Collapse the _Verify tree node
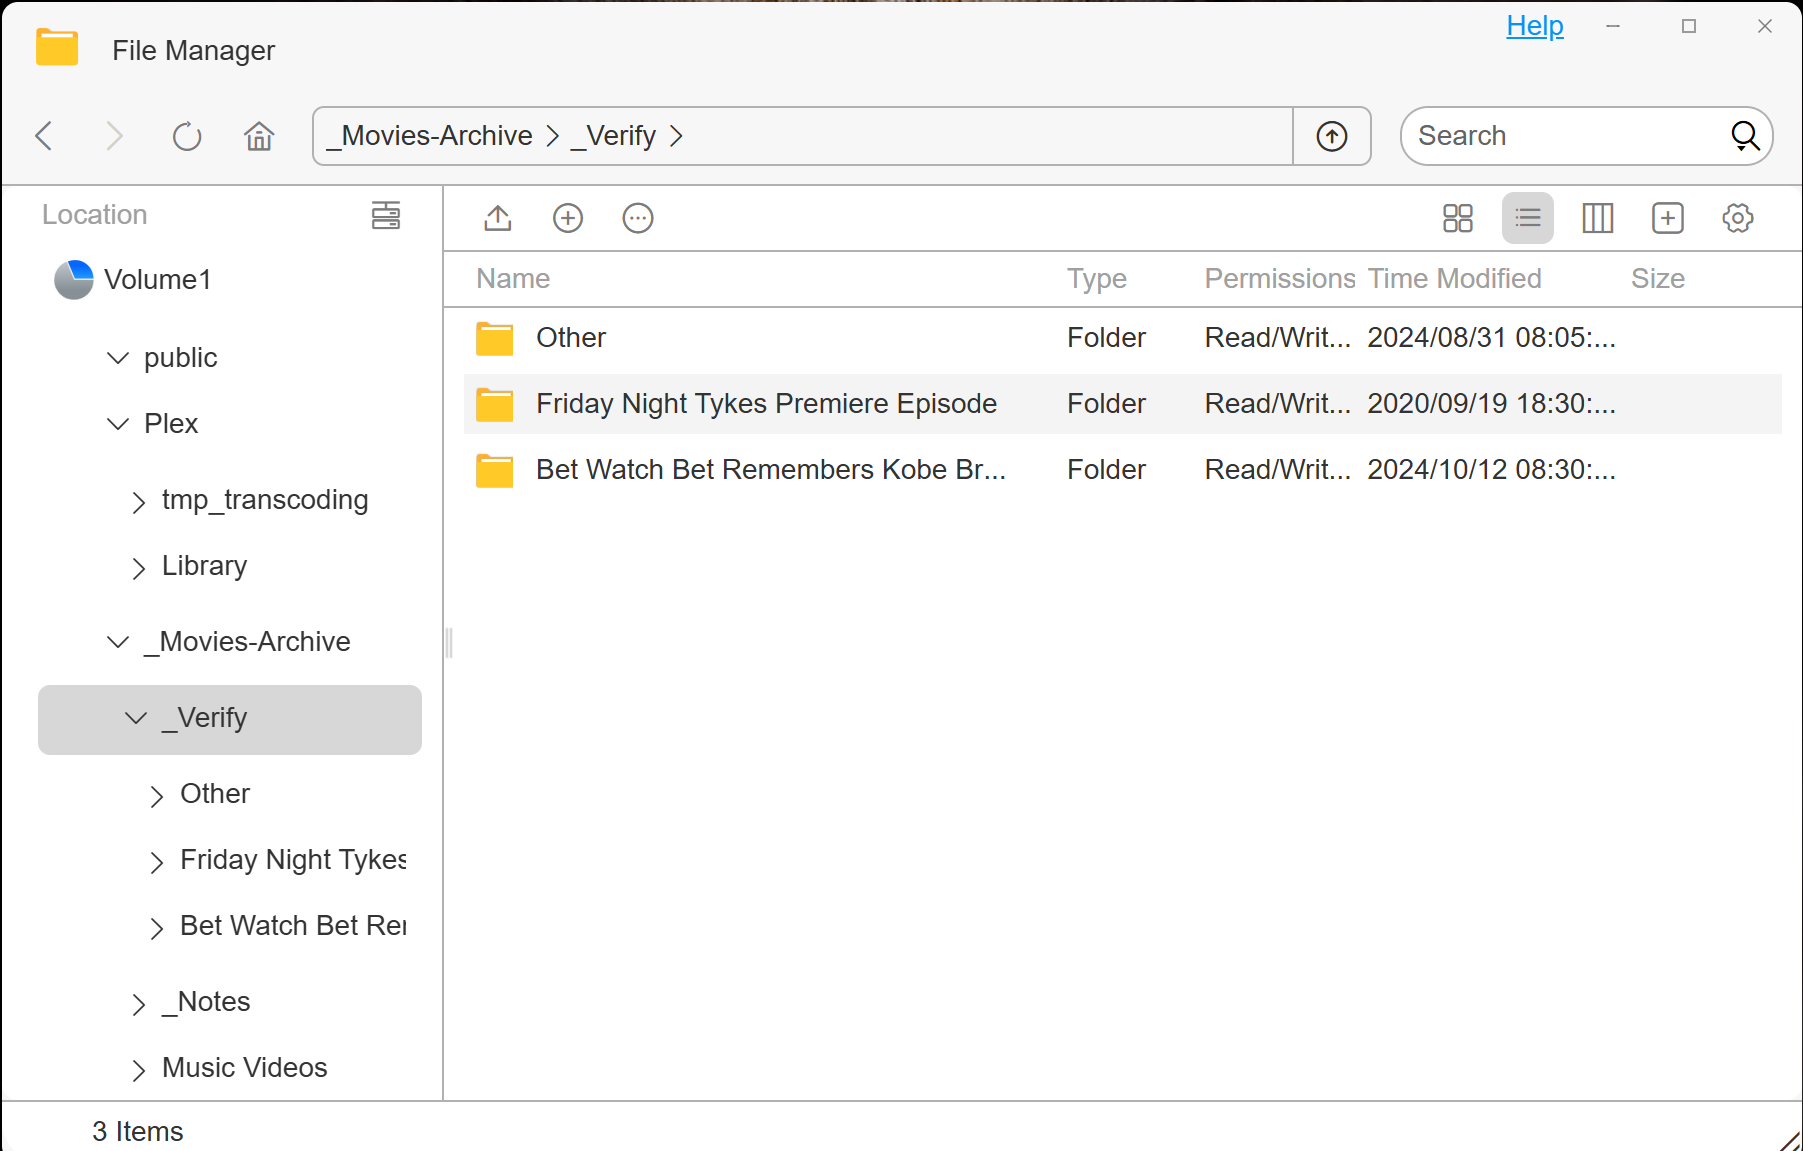The image size is (1803, 1151). click(x=136, y=718)
